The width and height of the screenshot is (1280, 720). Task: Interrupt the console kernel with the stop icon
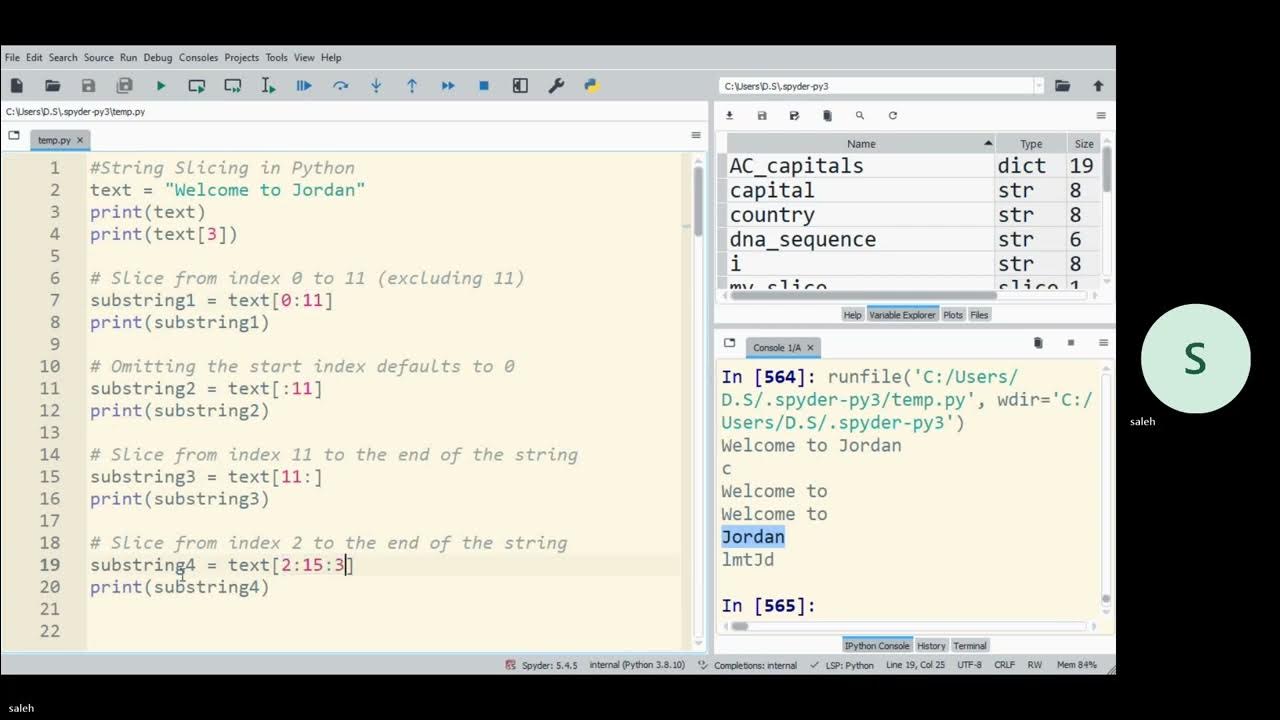1071,343
